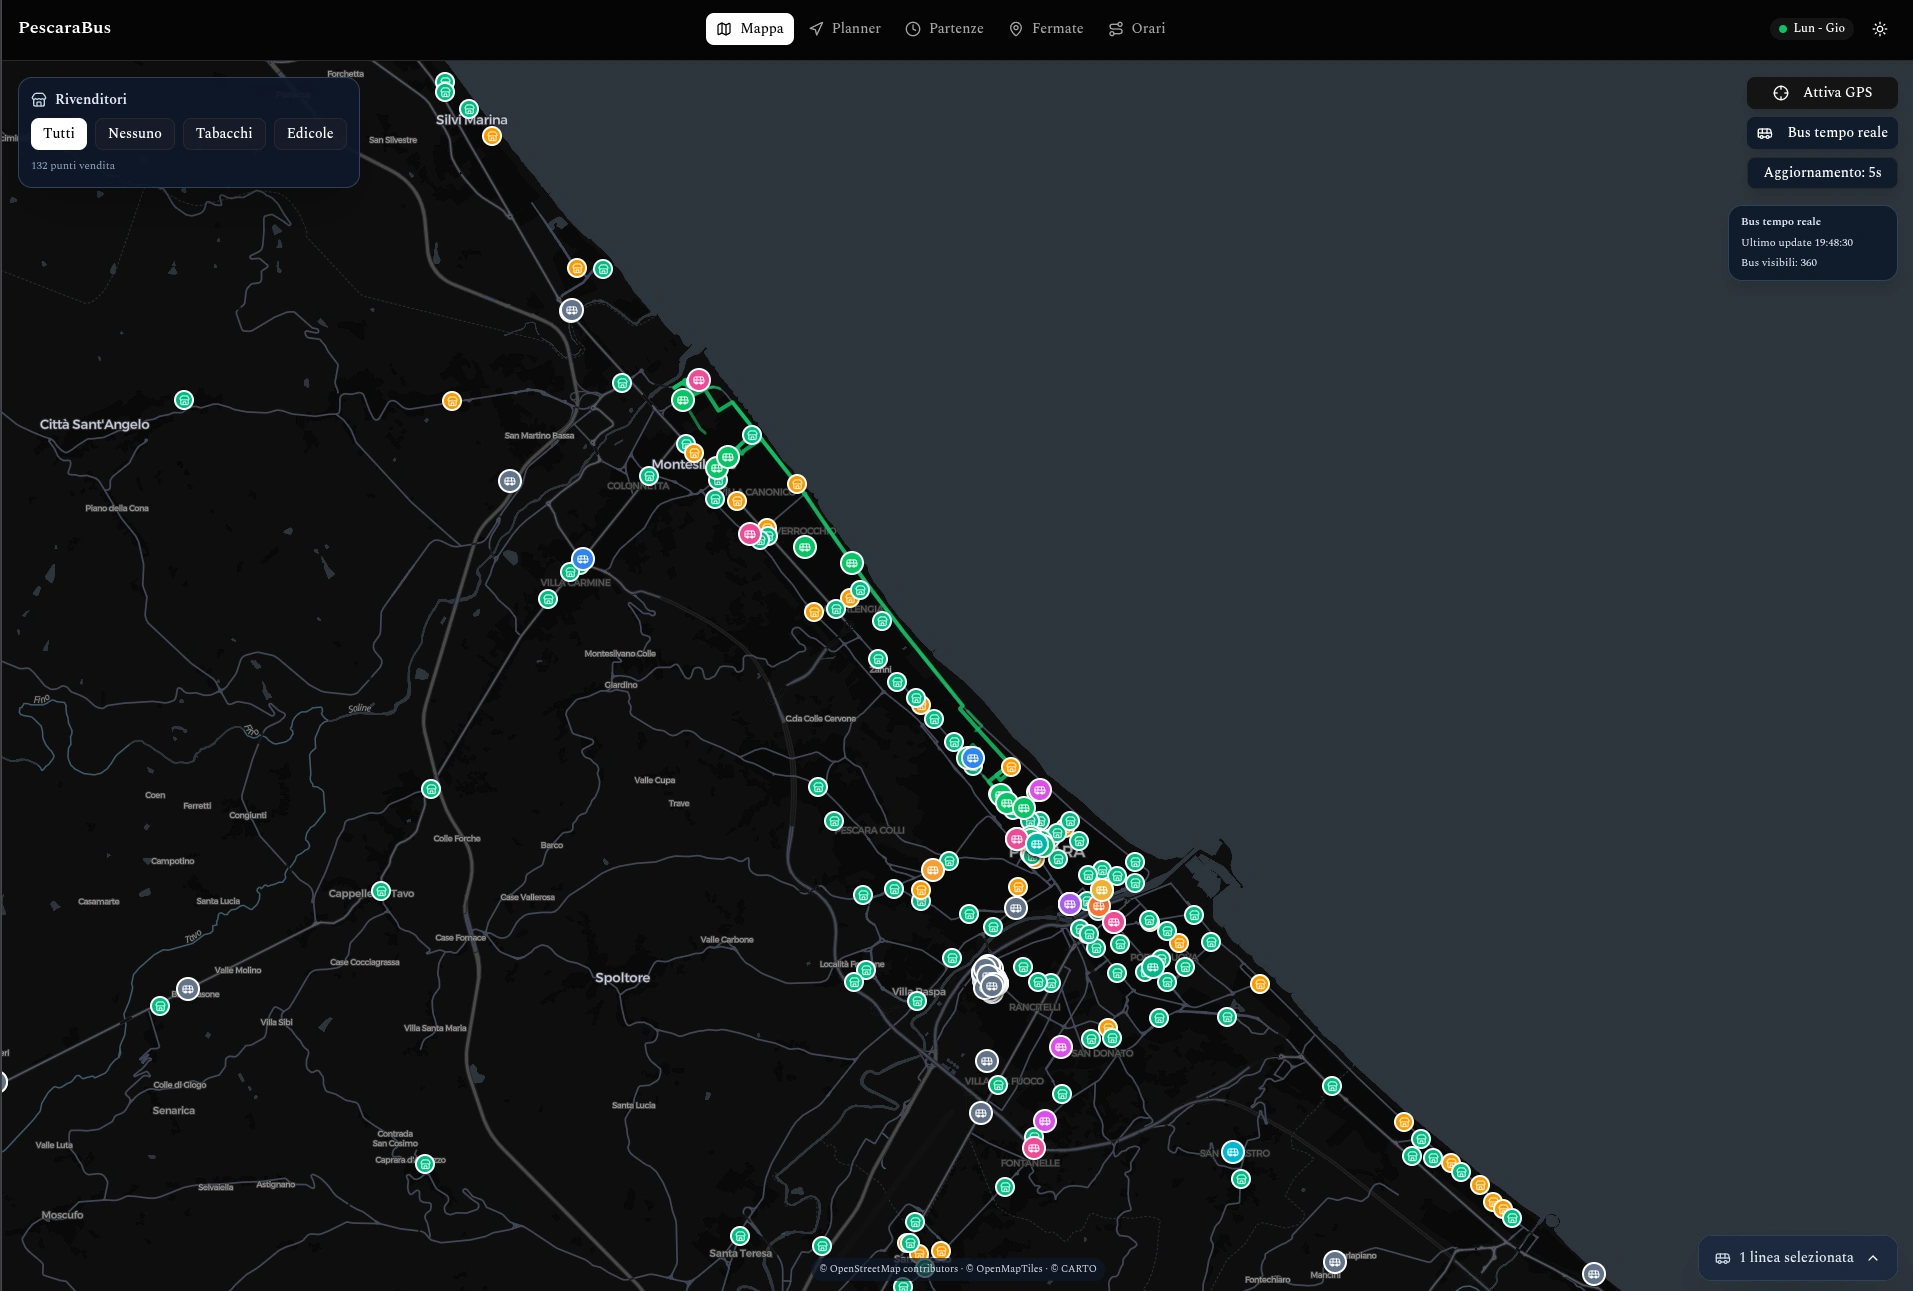Viewport: 1913px width, 1291px height.
Task: Toggle the light/dark theme sun icon
Action: click(1880, 29)
